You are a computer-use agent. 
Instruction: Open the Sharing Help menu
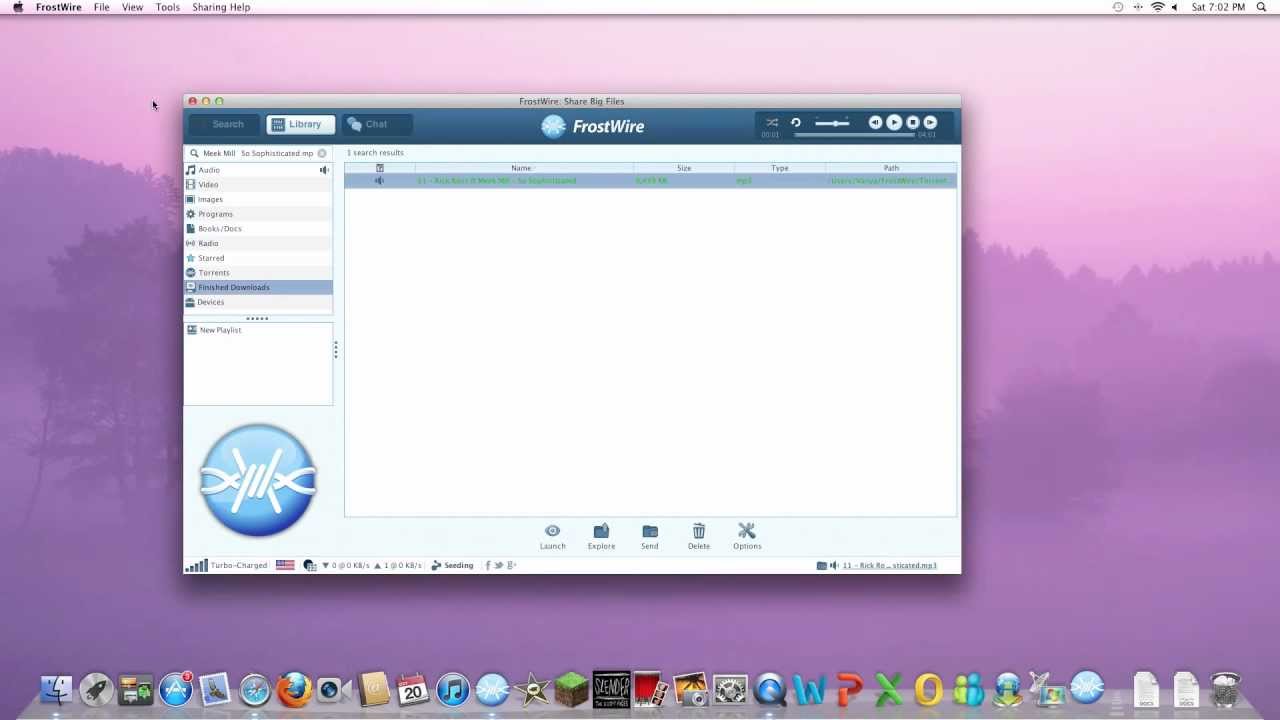coord(221,7)
